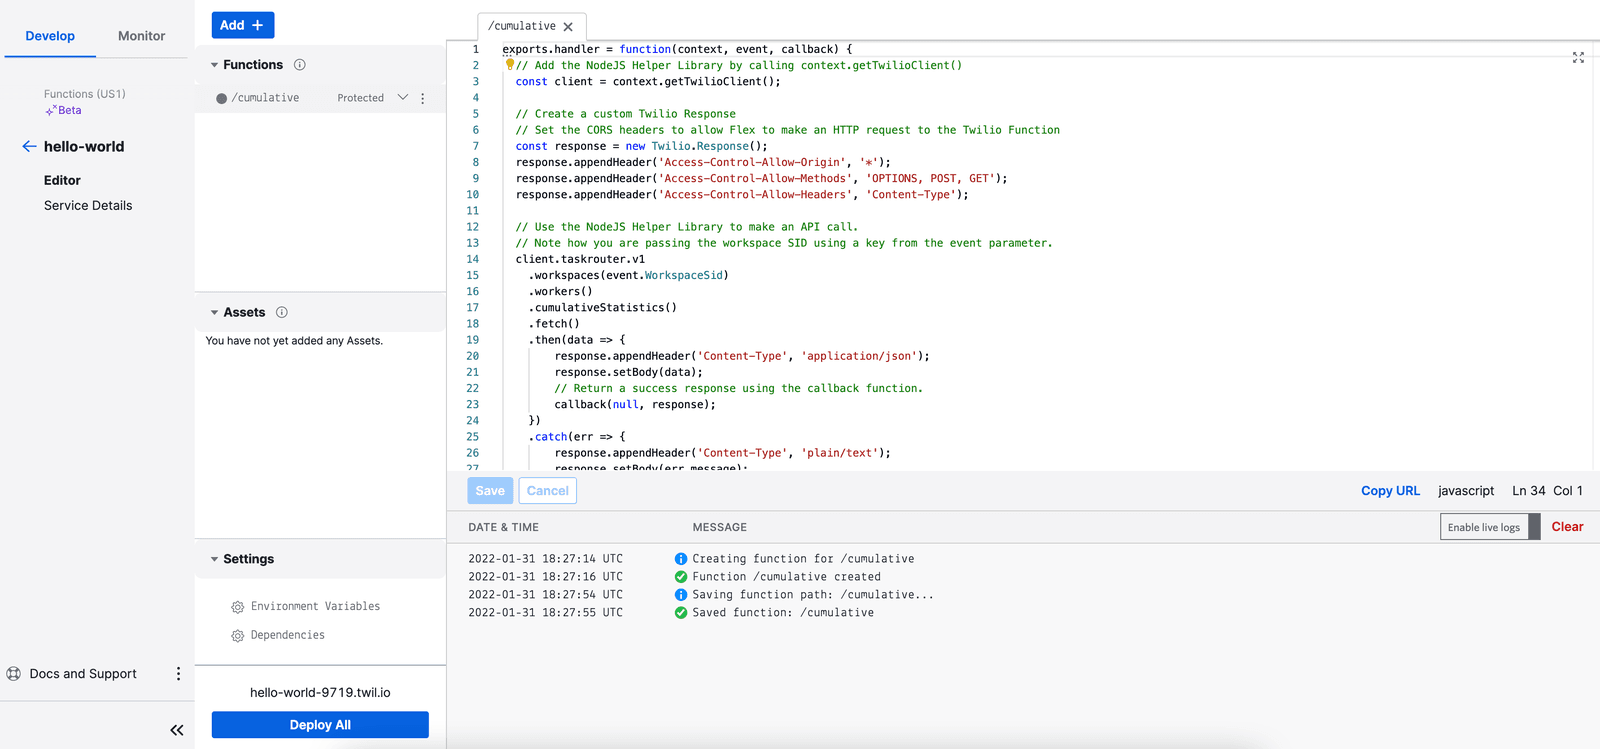
Task: Collapse the sidebar with the double-chevron icon
Action: click(177, 730)
